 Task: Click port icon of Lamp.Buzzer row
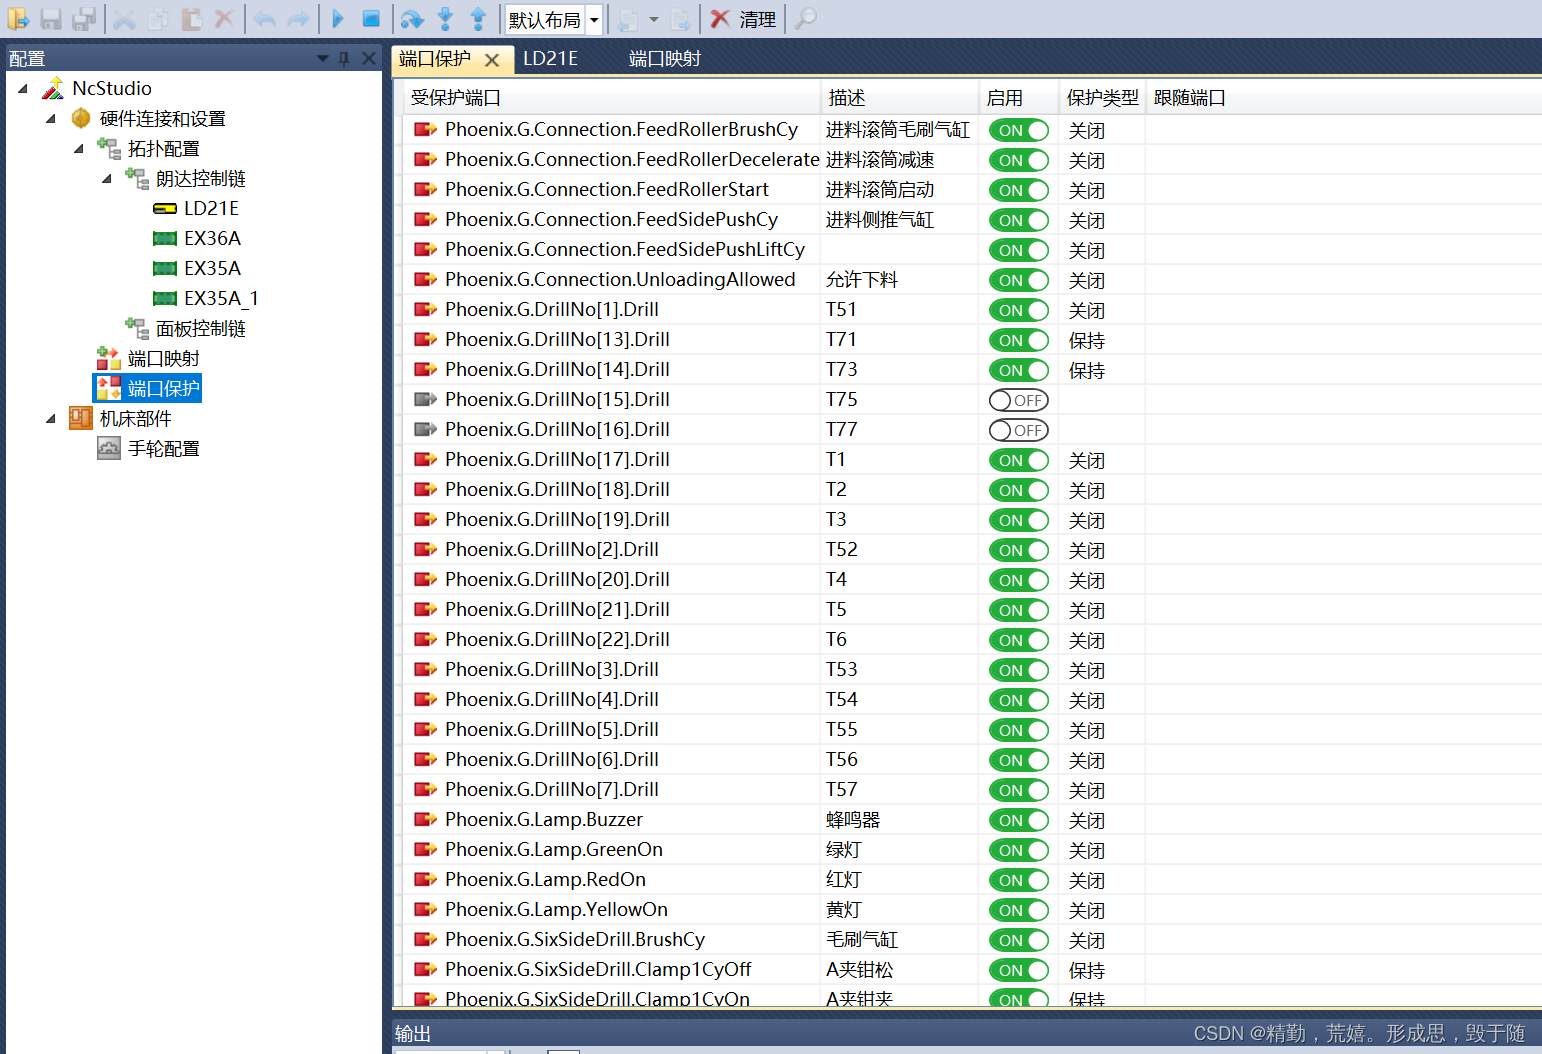click(425, 819)
